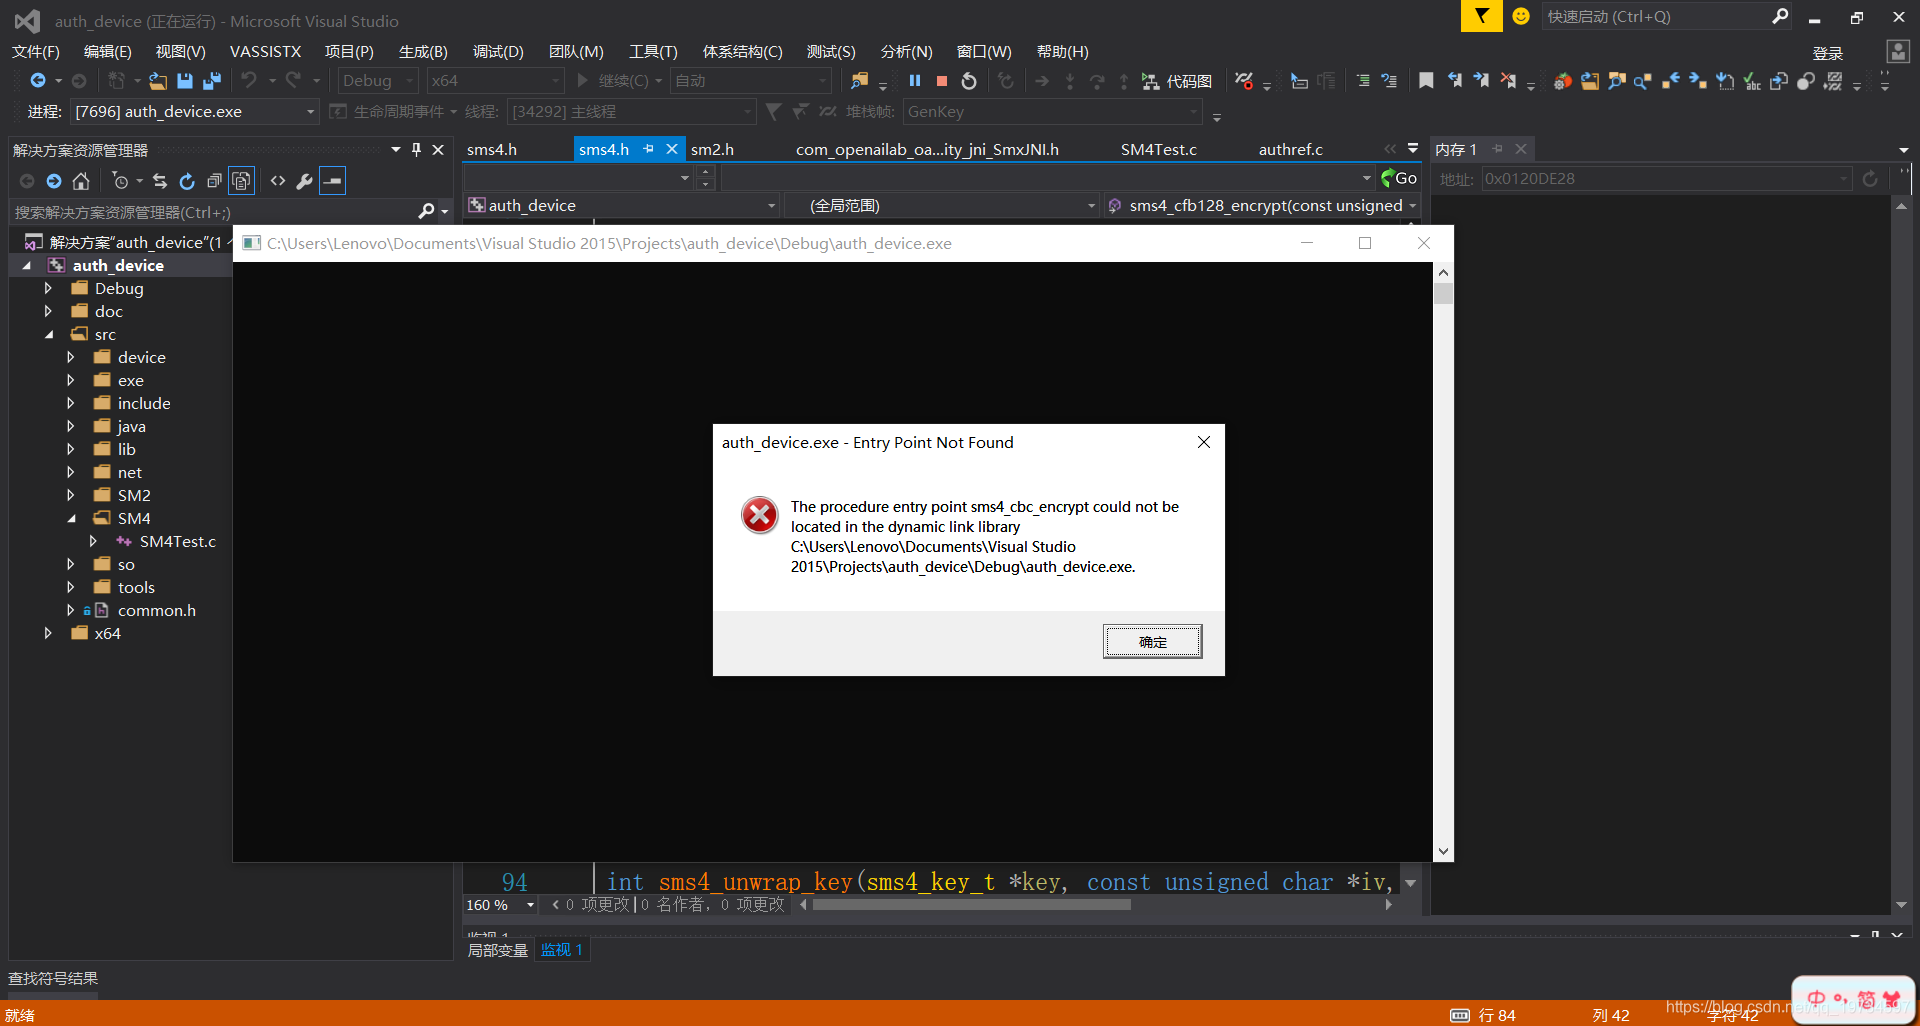
Task: Toggle a bookmark with the bookmark icon
Action: pyautogui.click(x=1426, y=81)
